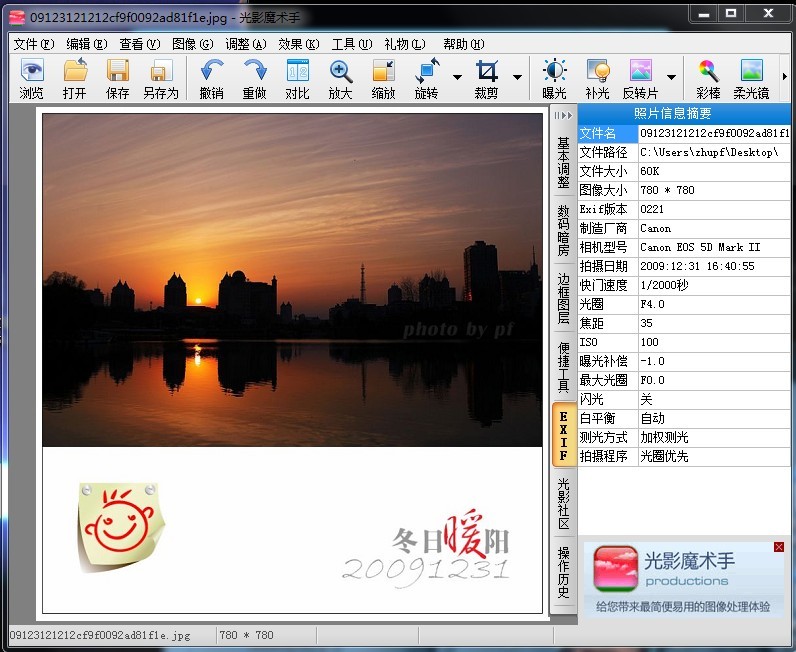Screen dimensions: 796x652
Task: Switch to 操作历史 side tab
Action: coord(563,572)
